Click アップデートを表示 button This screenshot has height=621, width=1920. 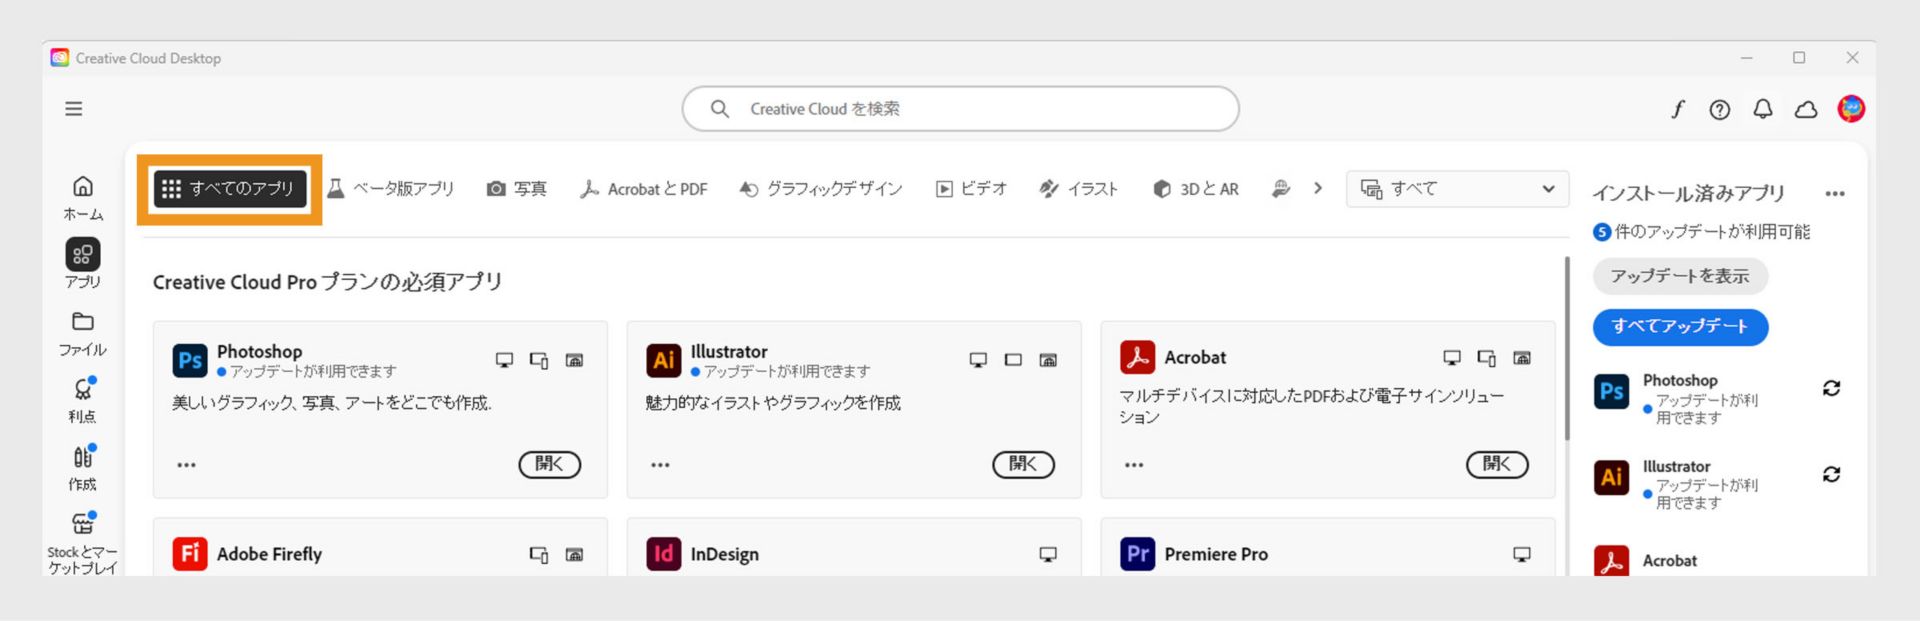coord(1680,276)
